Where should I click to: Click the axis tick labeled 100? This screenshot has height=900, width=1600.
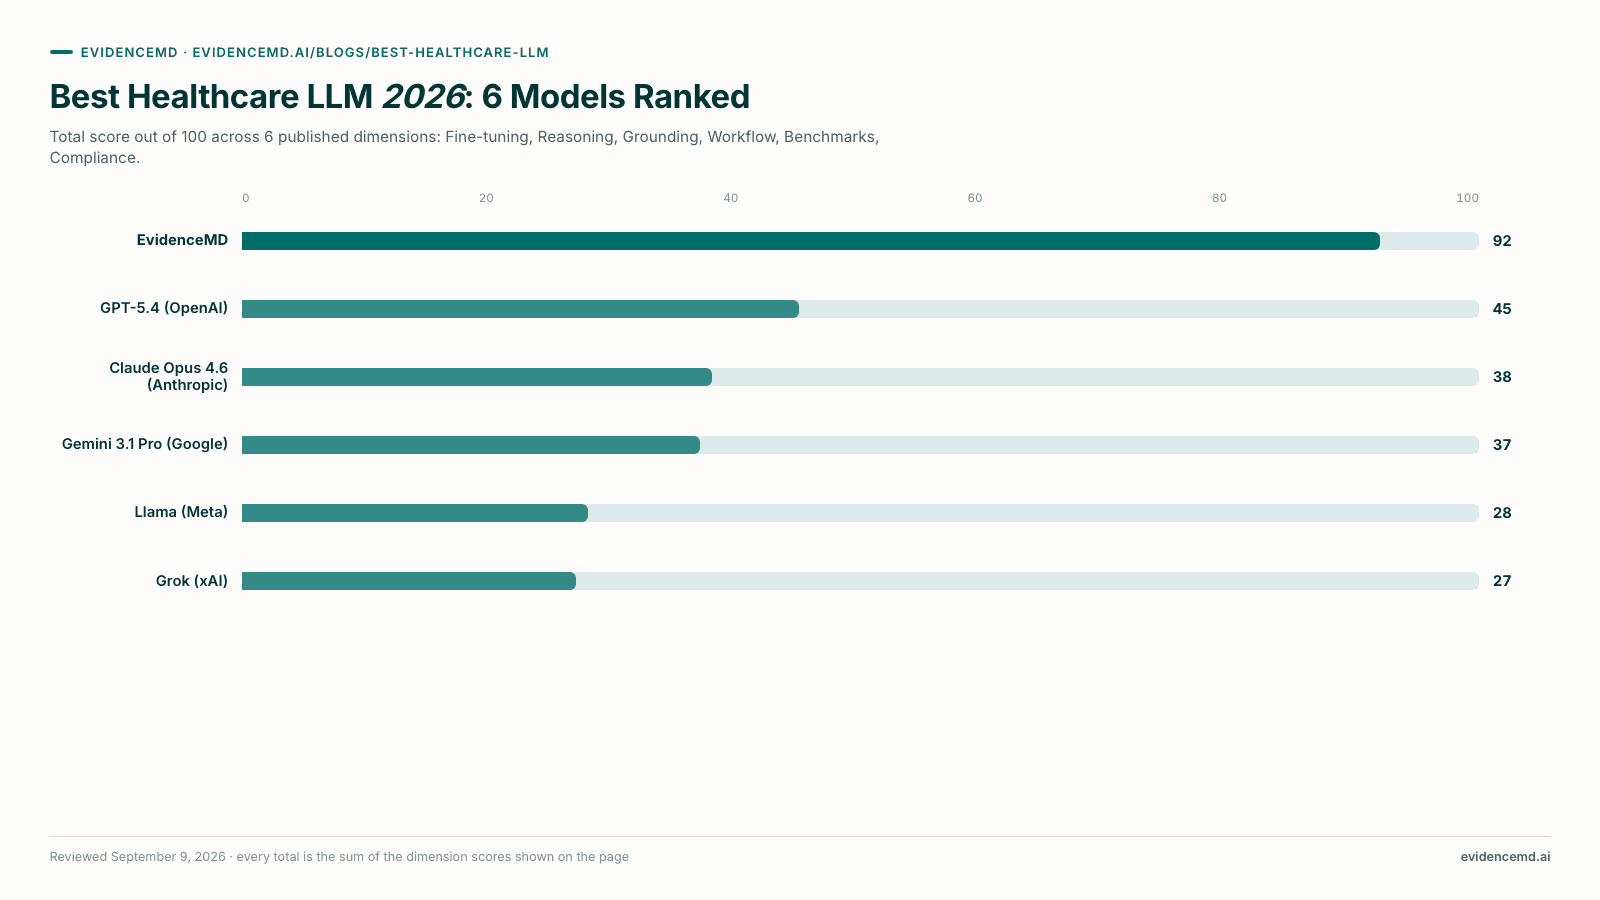(x=1467, y=198)
